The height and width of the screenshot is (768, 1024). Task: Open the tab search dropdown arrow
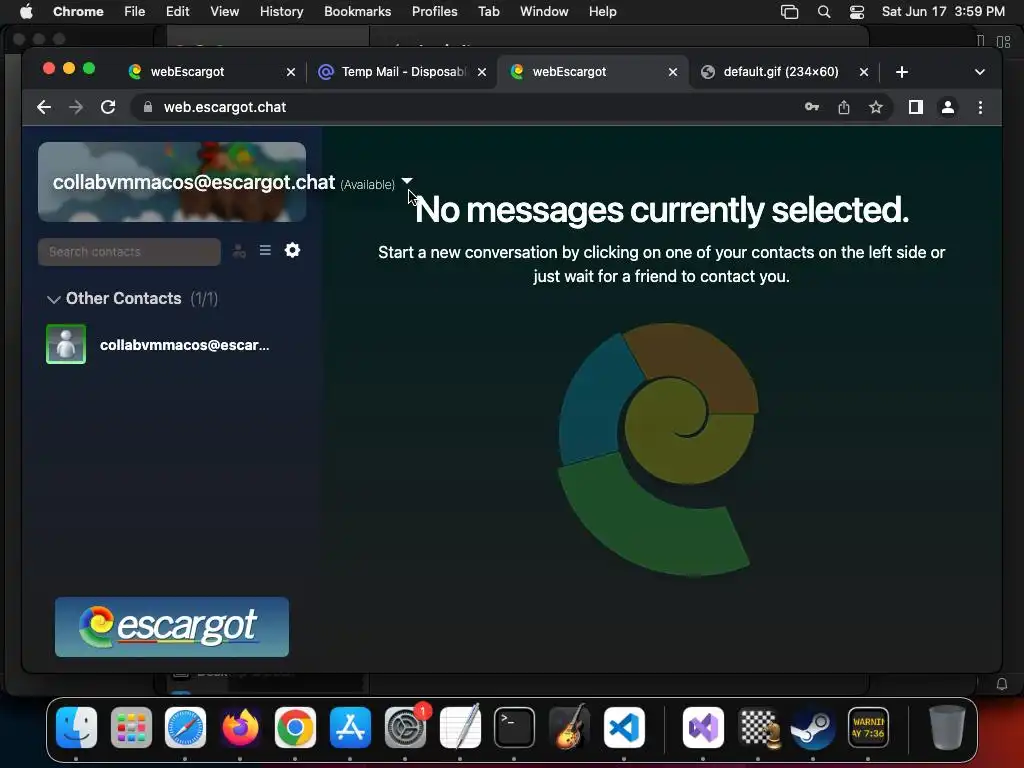tap(980, 72)
